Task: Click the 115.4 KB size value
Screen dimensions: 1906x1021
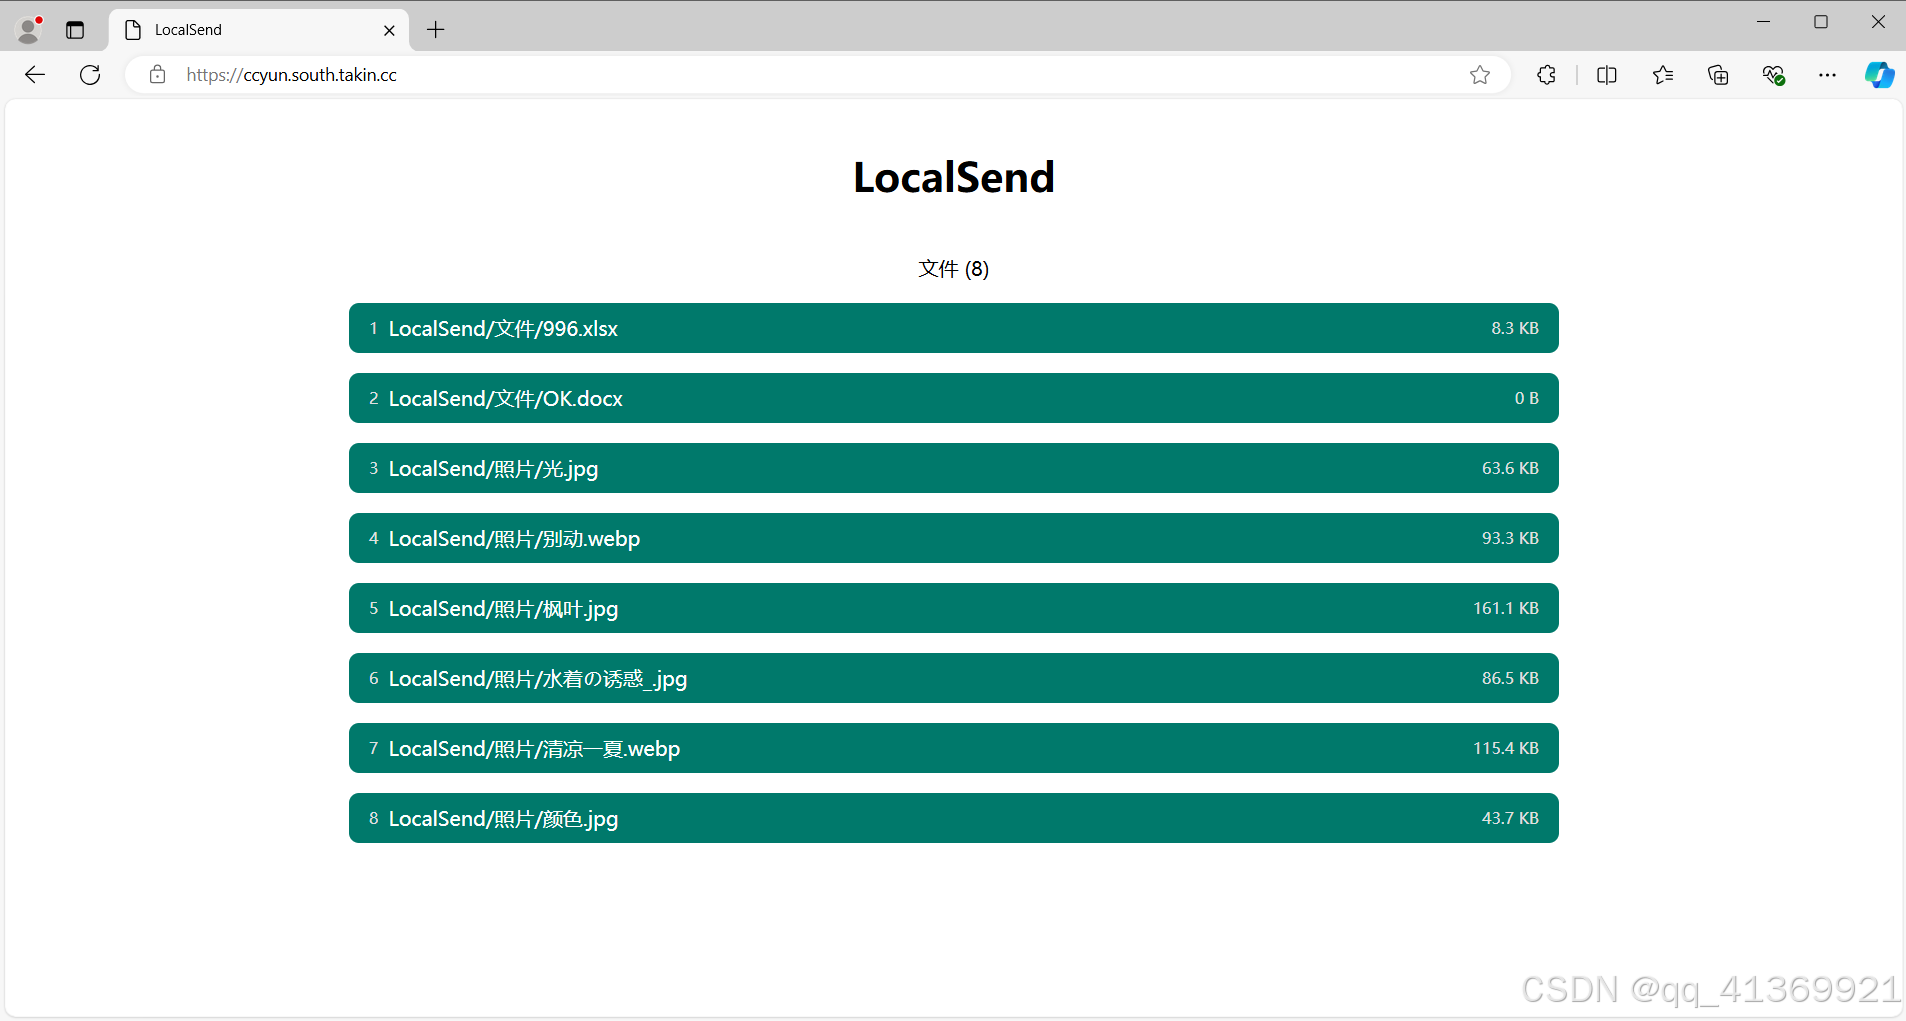Action: (1505, 748)
